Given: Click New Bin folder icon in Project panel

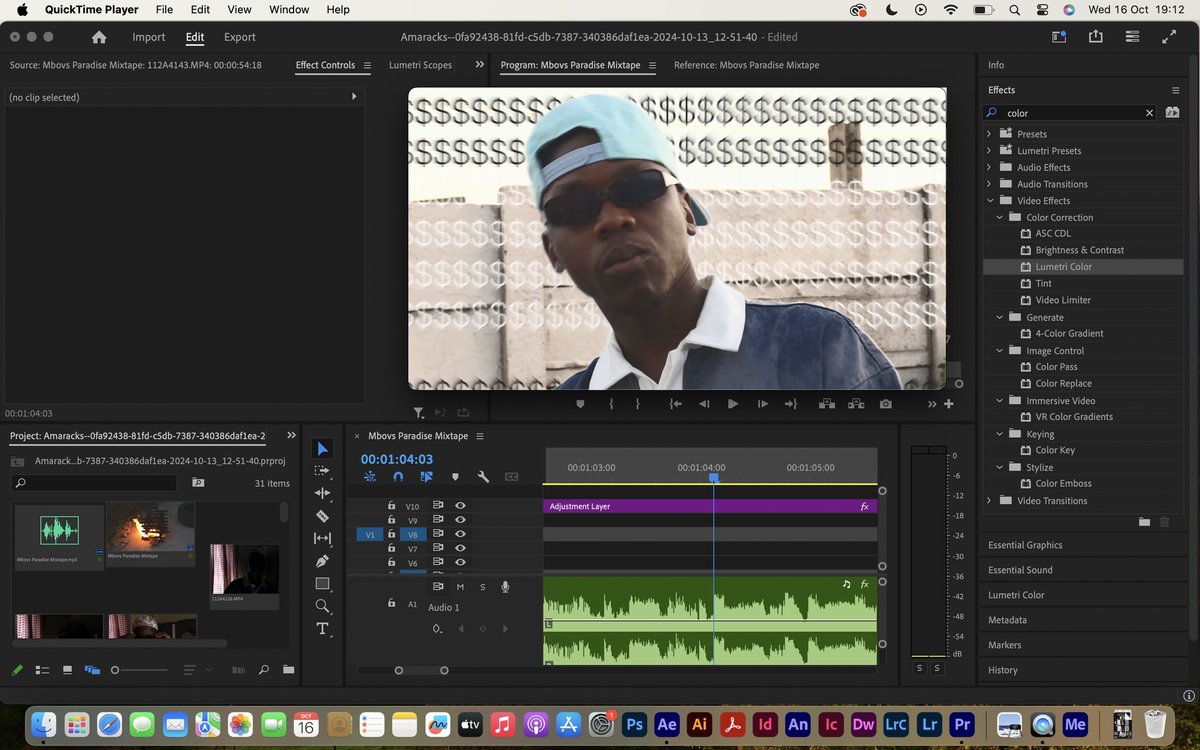Looking at the screenshot, I should coord(289,669).
